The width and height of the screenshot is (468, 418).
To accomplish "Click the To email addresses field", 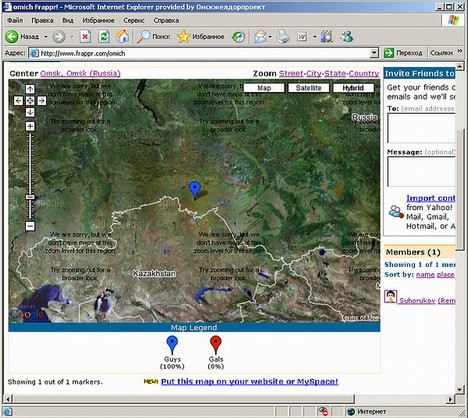I will [421, 128].
